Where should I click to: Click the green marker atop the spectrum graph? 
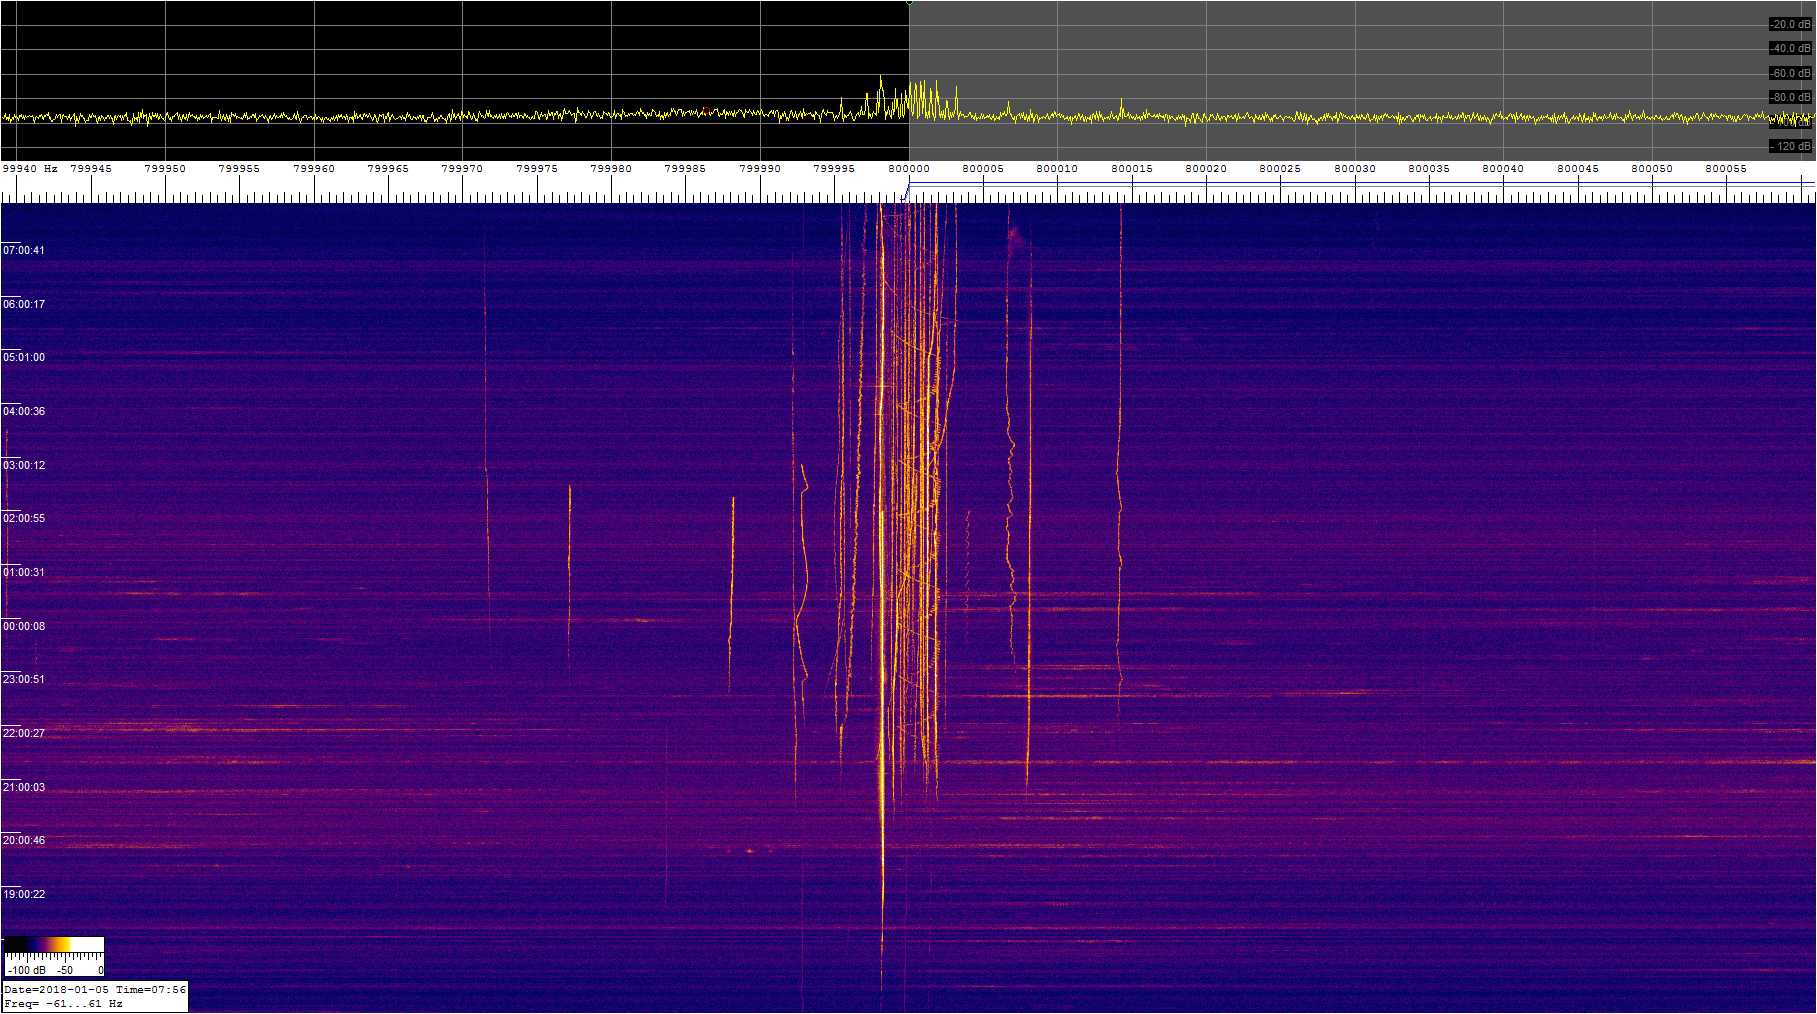[909, 3]
